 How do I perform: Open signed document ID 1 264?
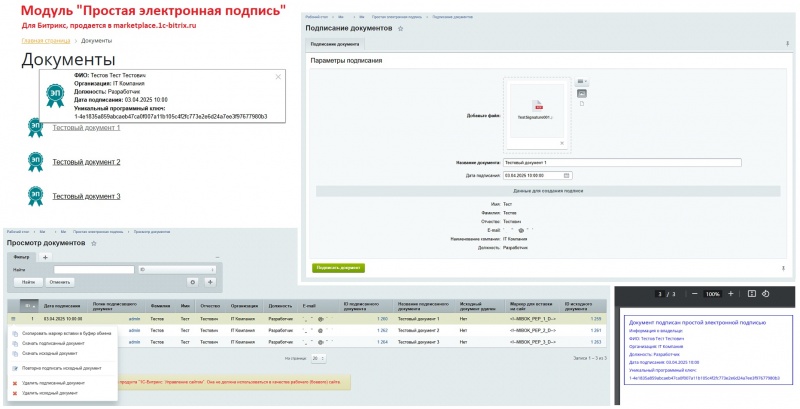click(x=383, y=342)
